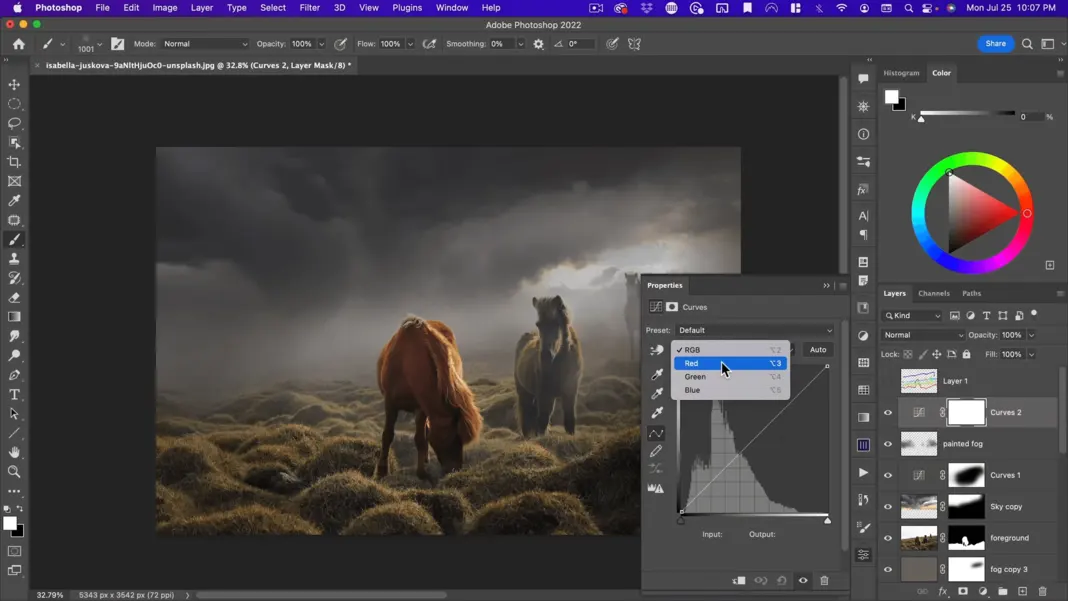Select the Crop tool
The width and height of the screenshot is (1068, 601).
pos(14,162)
